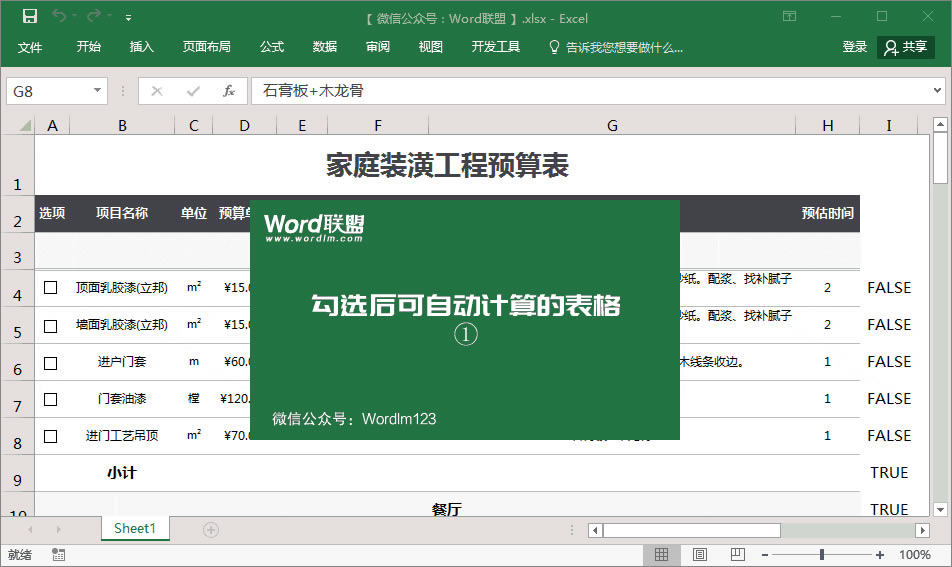Click the 家庭装潢工程预算表 title cell
Screen dimensions: 952x567
pyautogui.click(x=447, y=165)
